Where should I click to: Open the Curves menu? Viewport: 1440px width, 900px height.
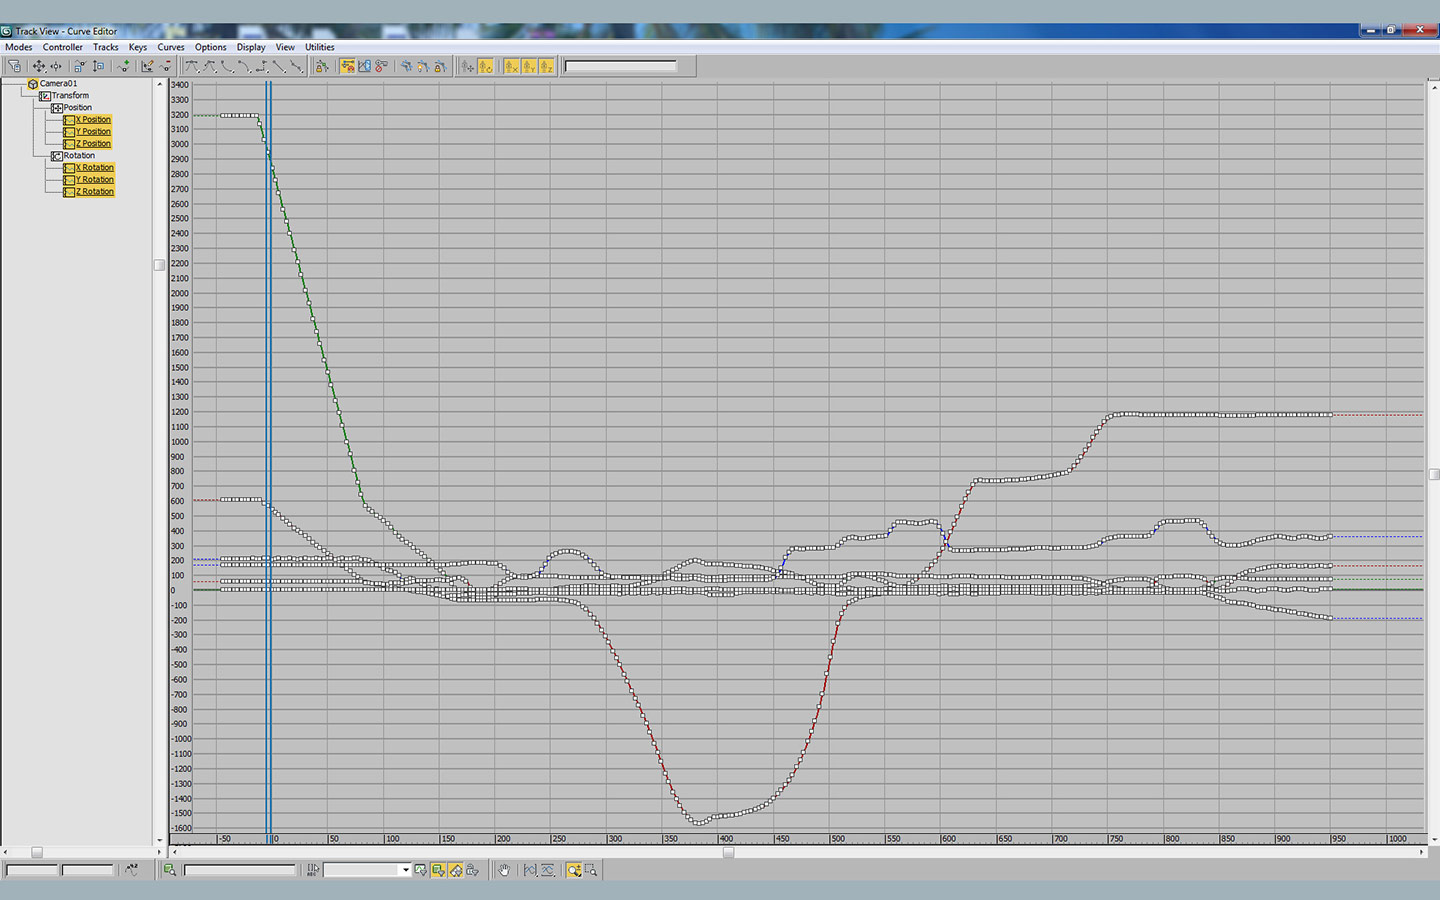(x=171, y=47)
